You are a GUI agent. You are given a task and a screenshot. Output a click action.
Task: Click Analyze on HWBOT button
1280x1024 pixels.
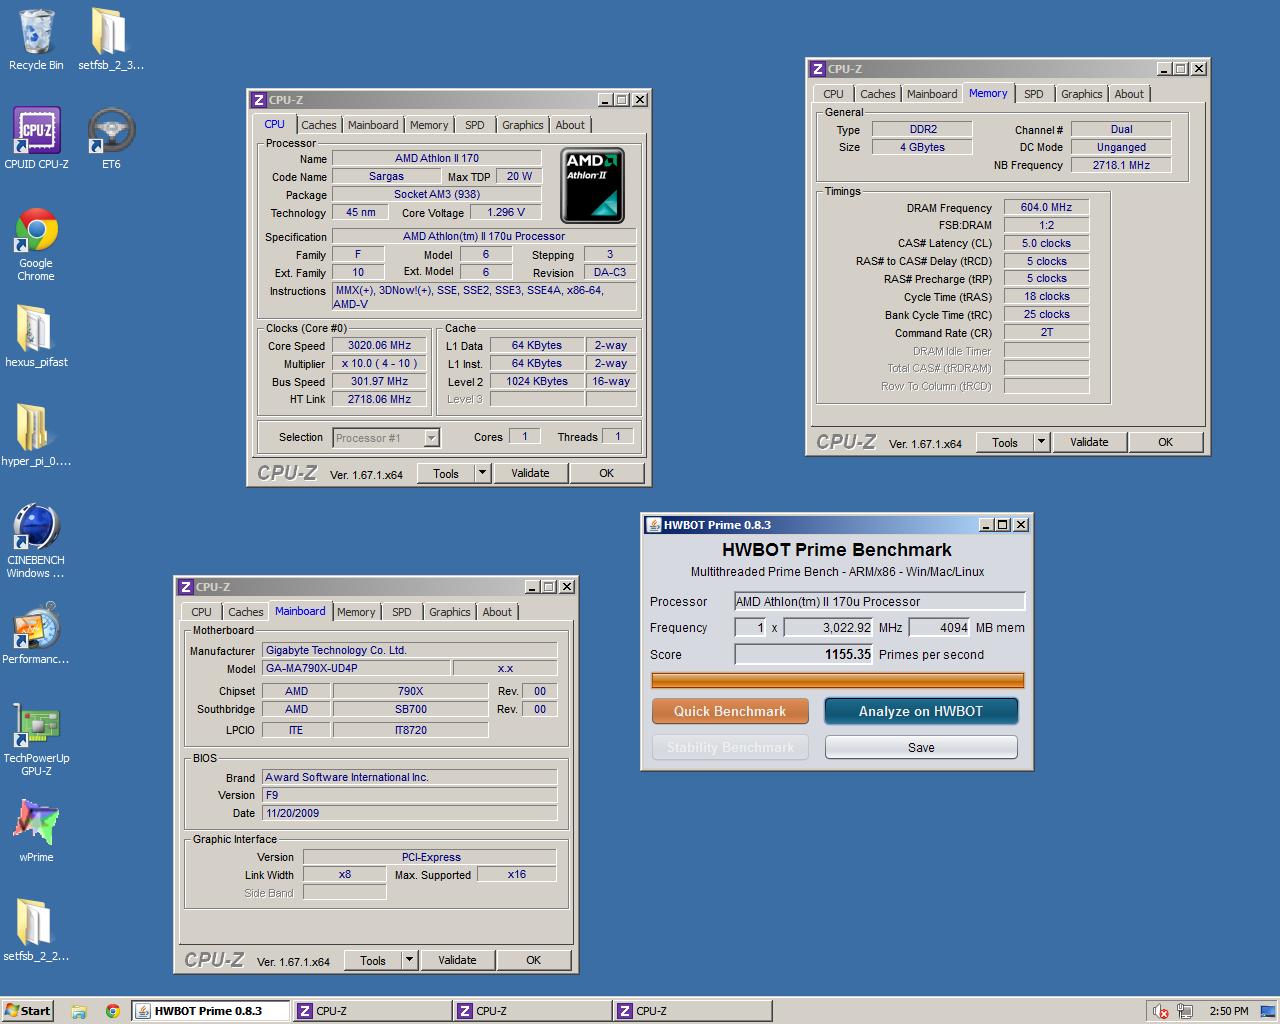coord(921,711)
